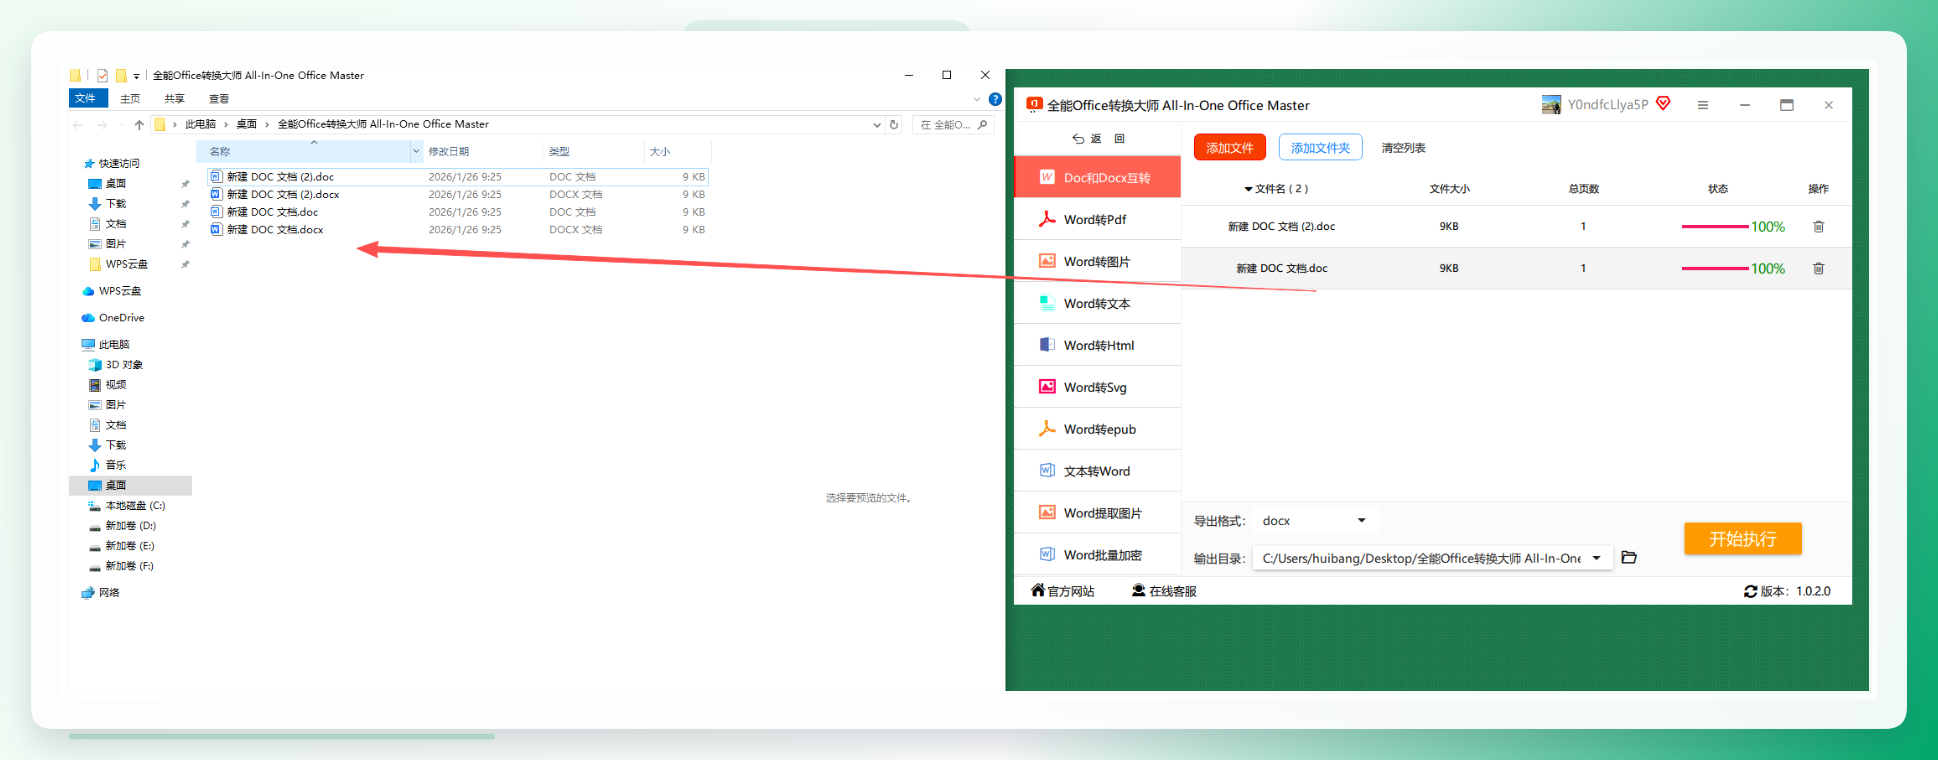Open Word提取图片 tool

[1097, 513]
